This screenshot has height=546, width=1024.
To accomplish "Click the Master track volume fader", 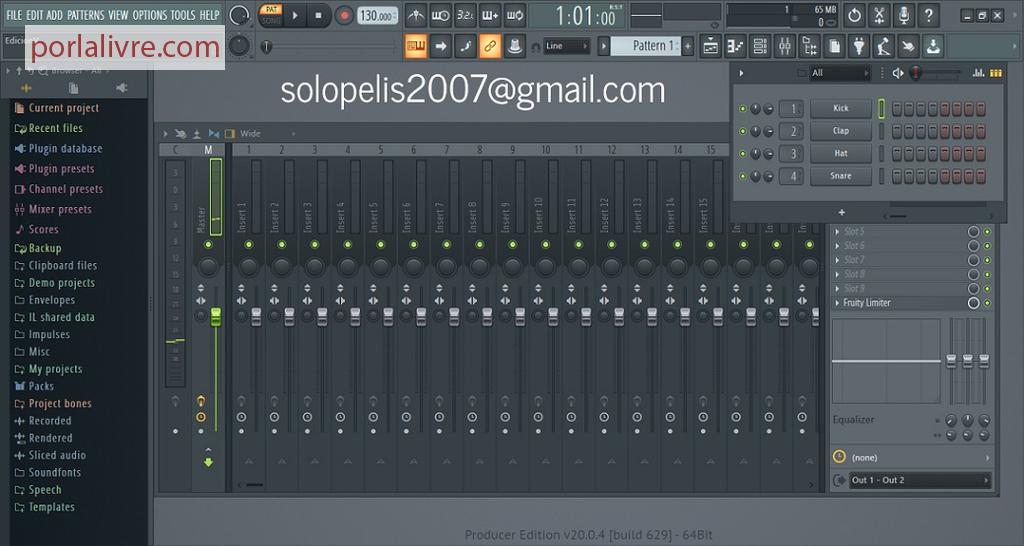I will pyautogui.click(x=216, y=317).
